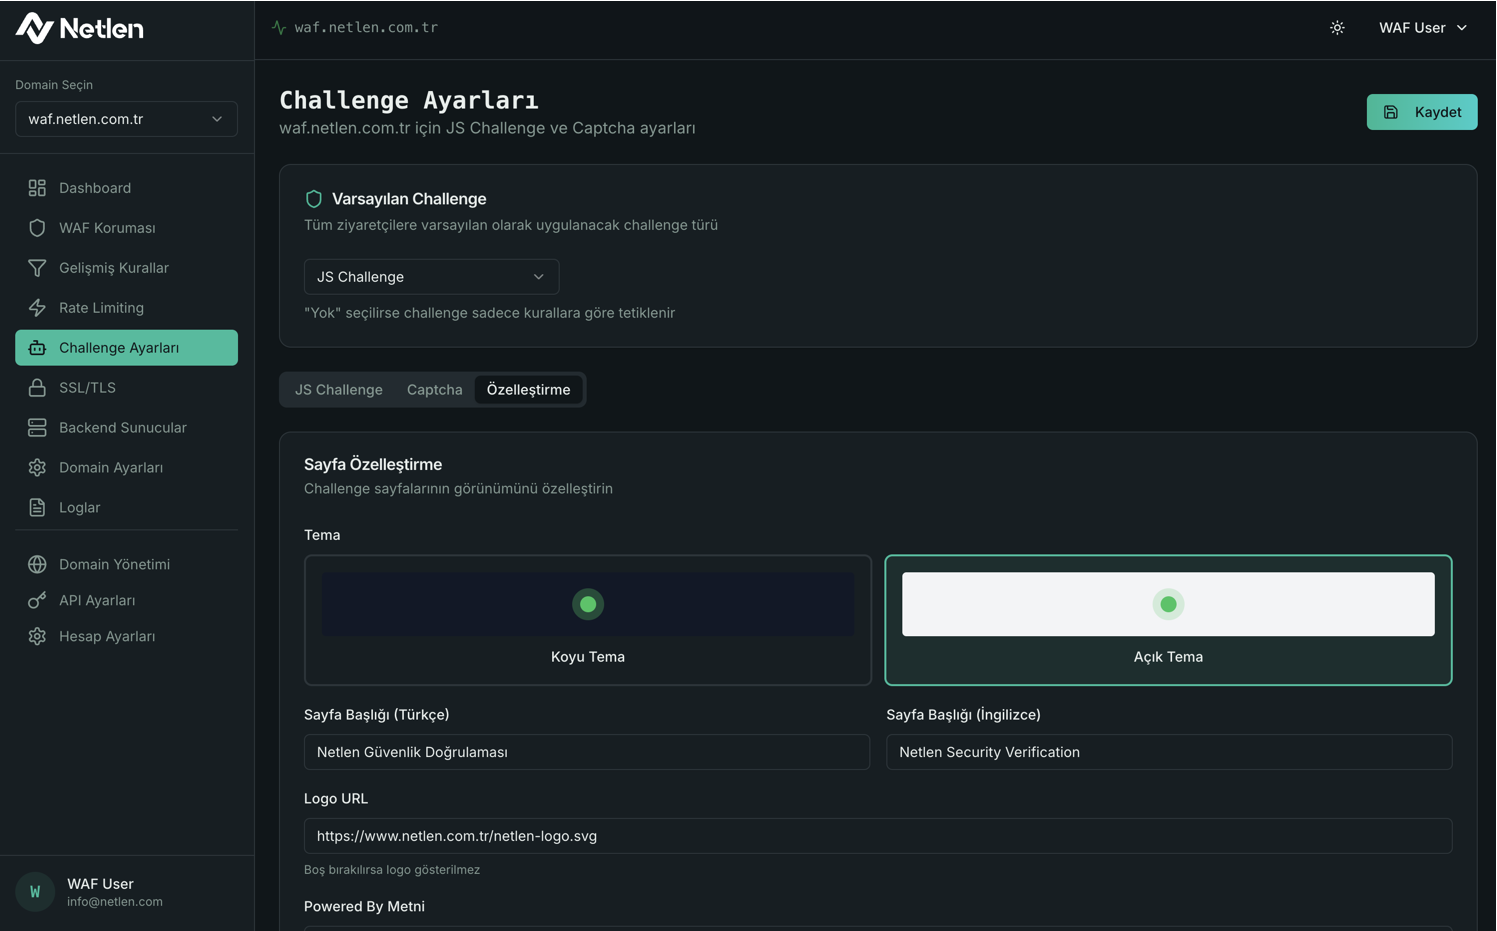Open the domain selector dropdown
1497x931 pixels.
coord(126,119)
